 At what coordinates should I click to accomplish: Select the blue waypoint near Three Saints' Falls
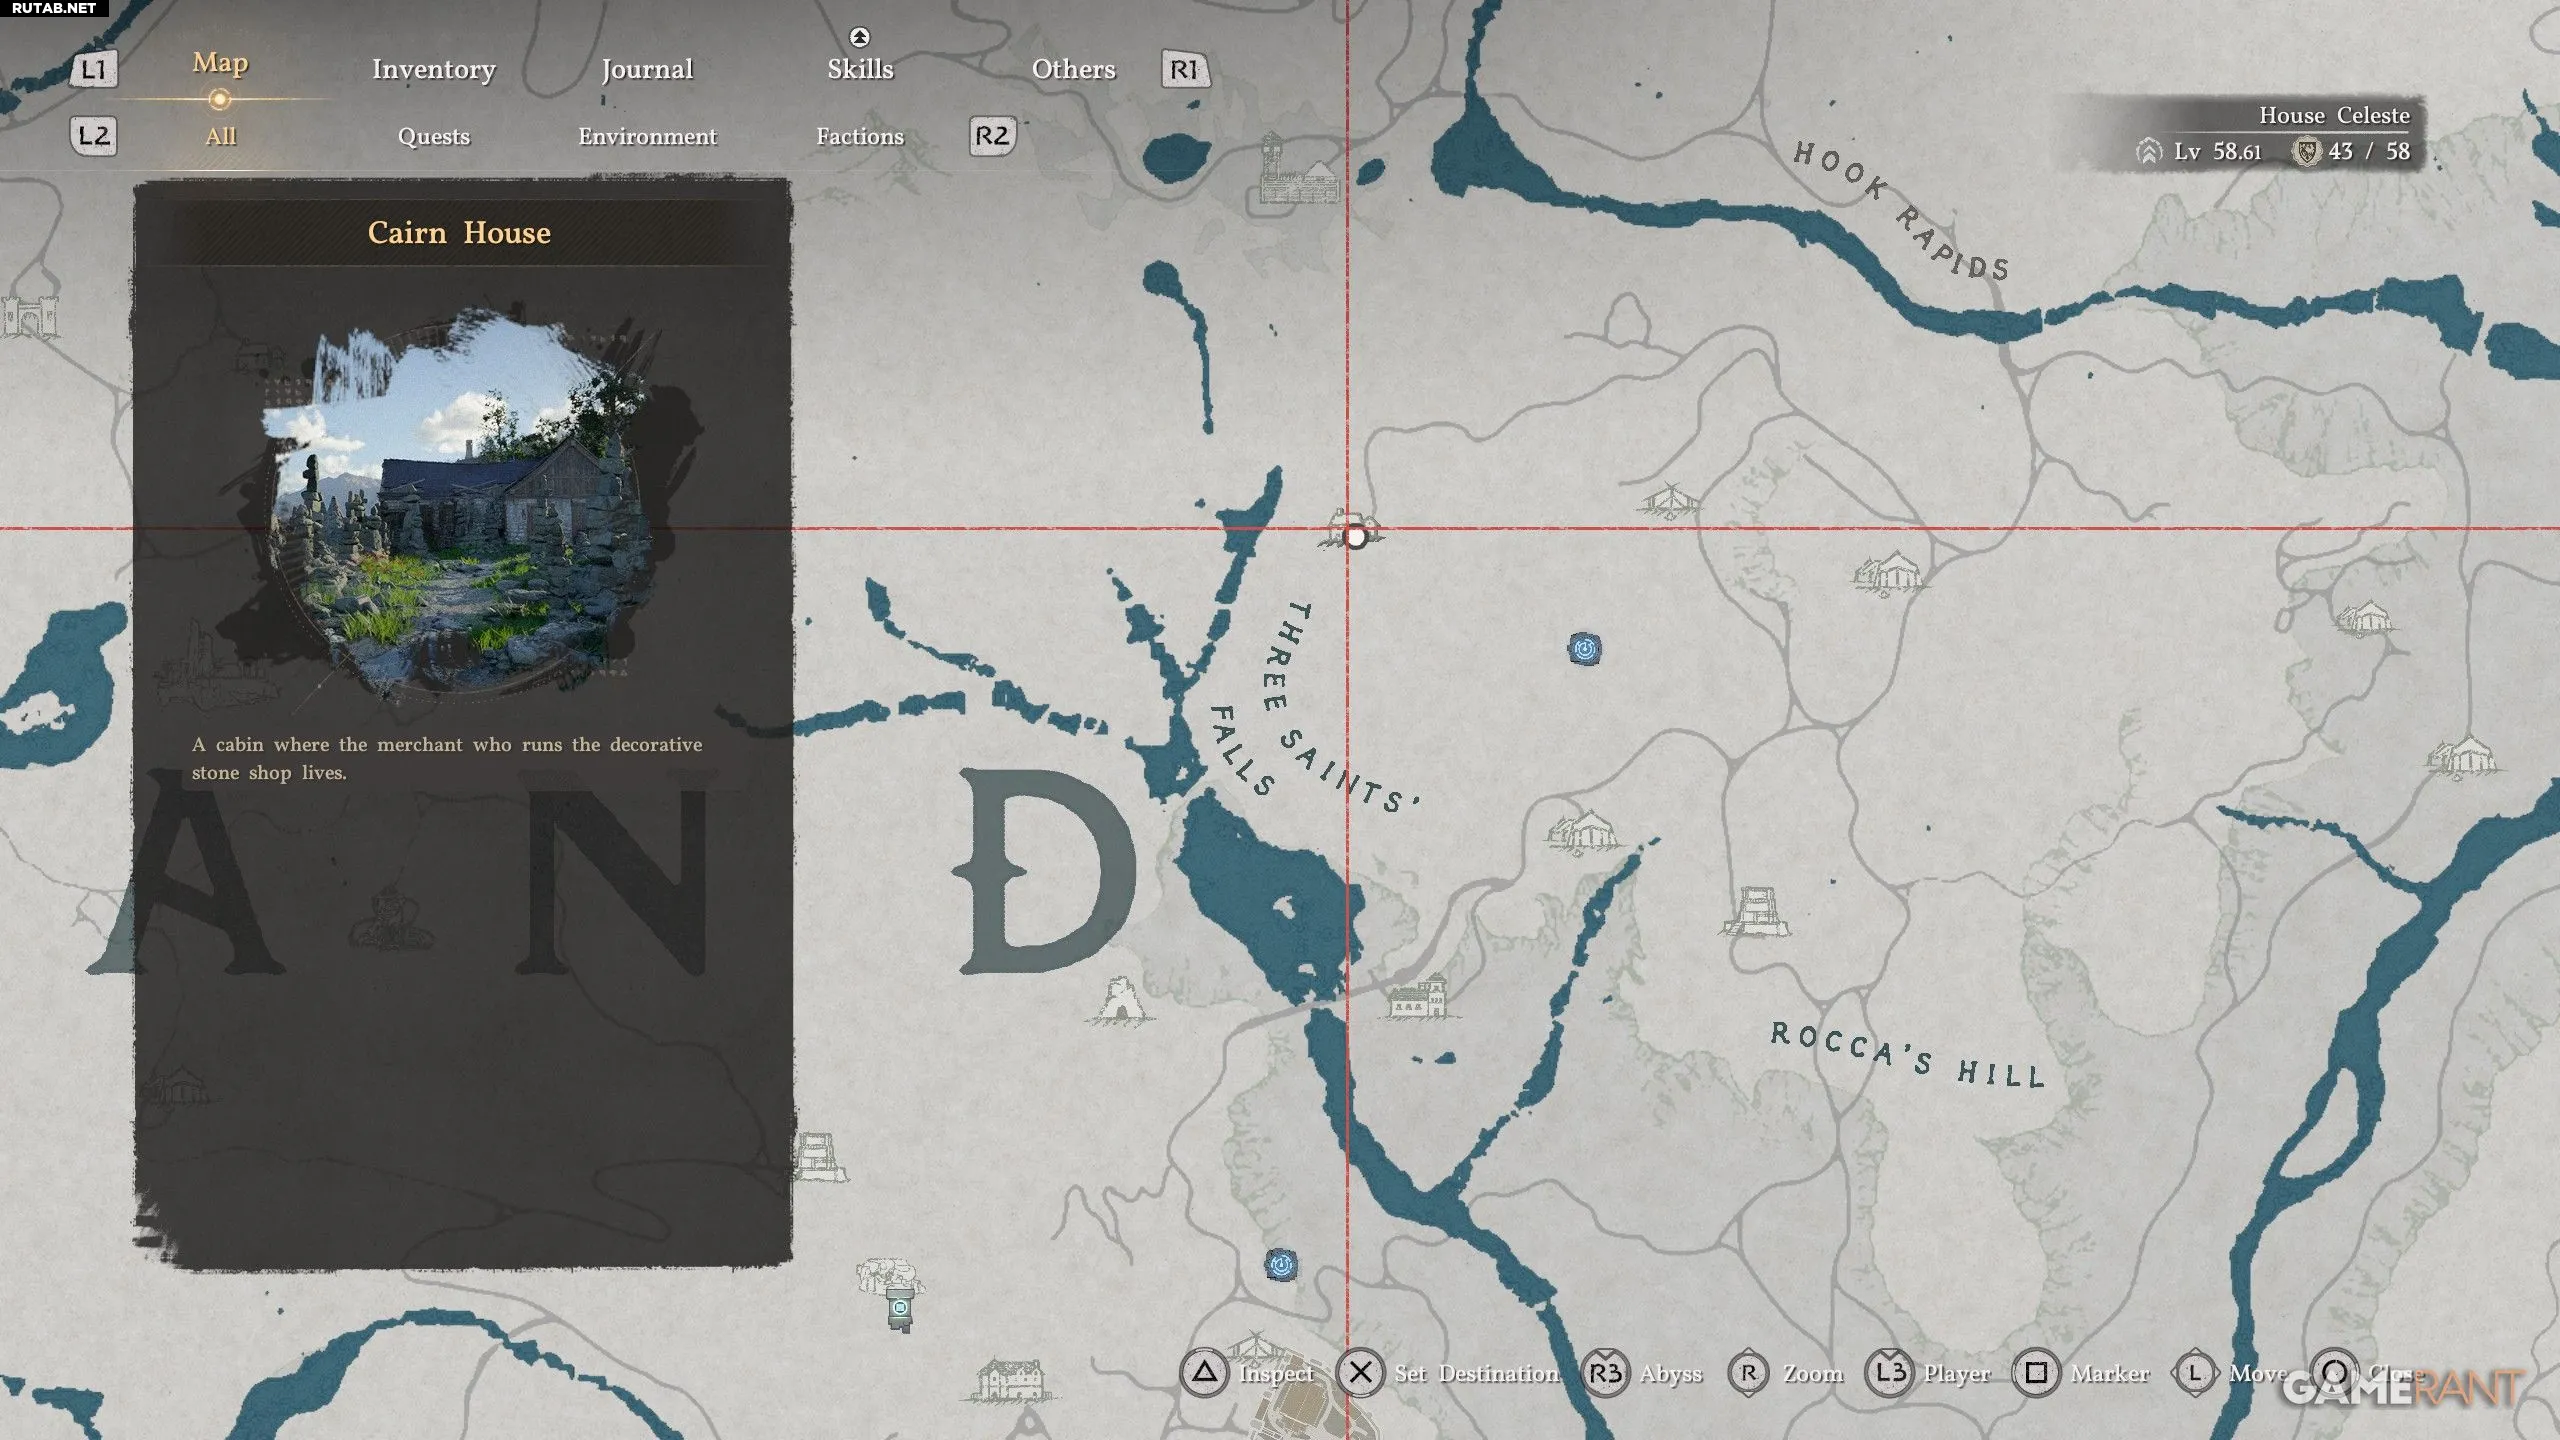coord(1584,649)
